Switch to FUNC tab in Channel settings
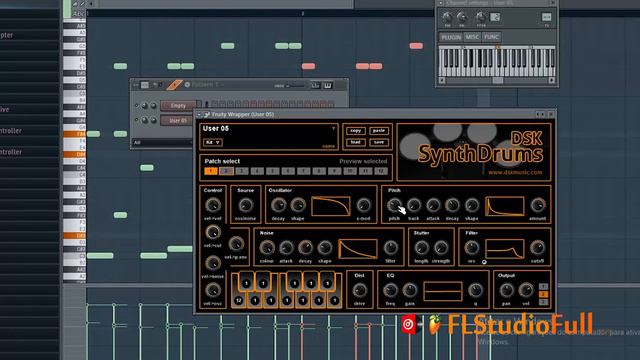This screenshot has height=360, width=640. click(491, 37)
